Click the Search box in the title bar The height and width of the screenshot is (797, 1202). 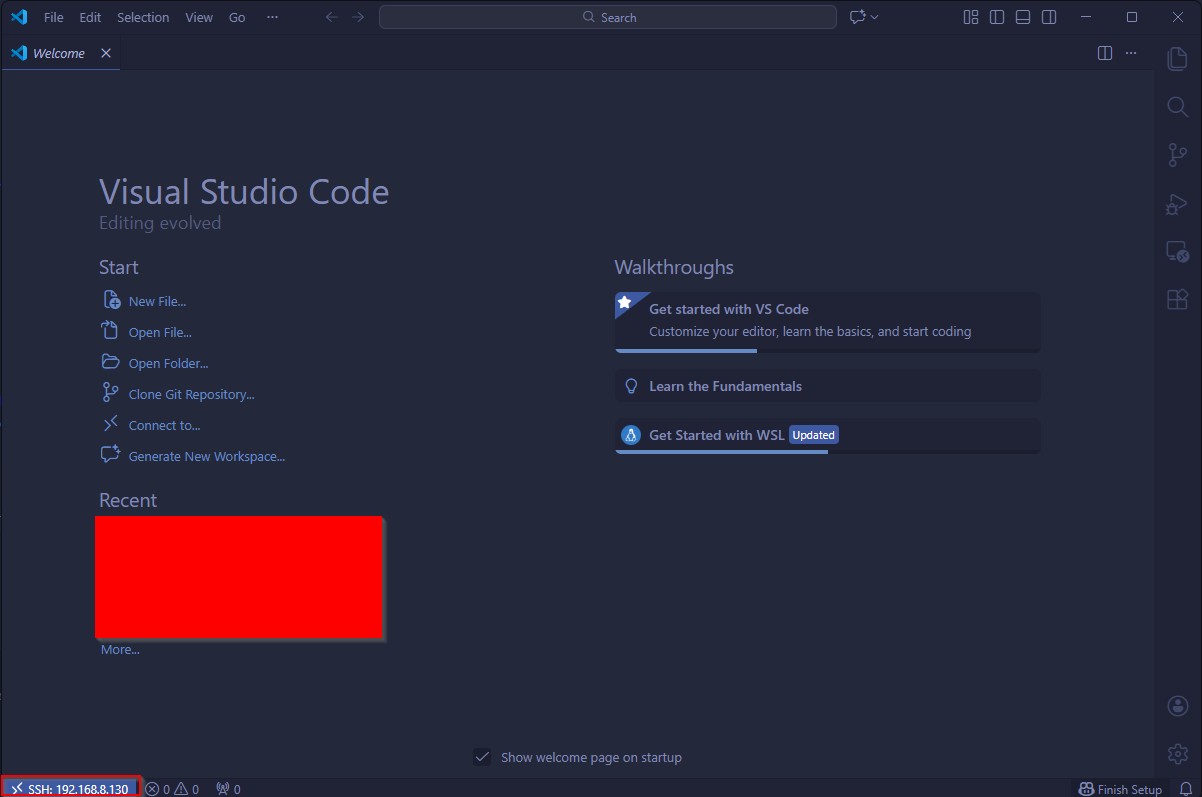(x=608, y=17)
